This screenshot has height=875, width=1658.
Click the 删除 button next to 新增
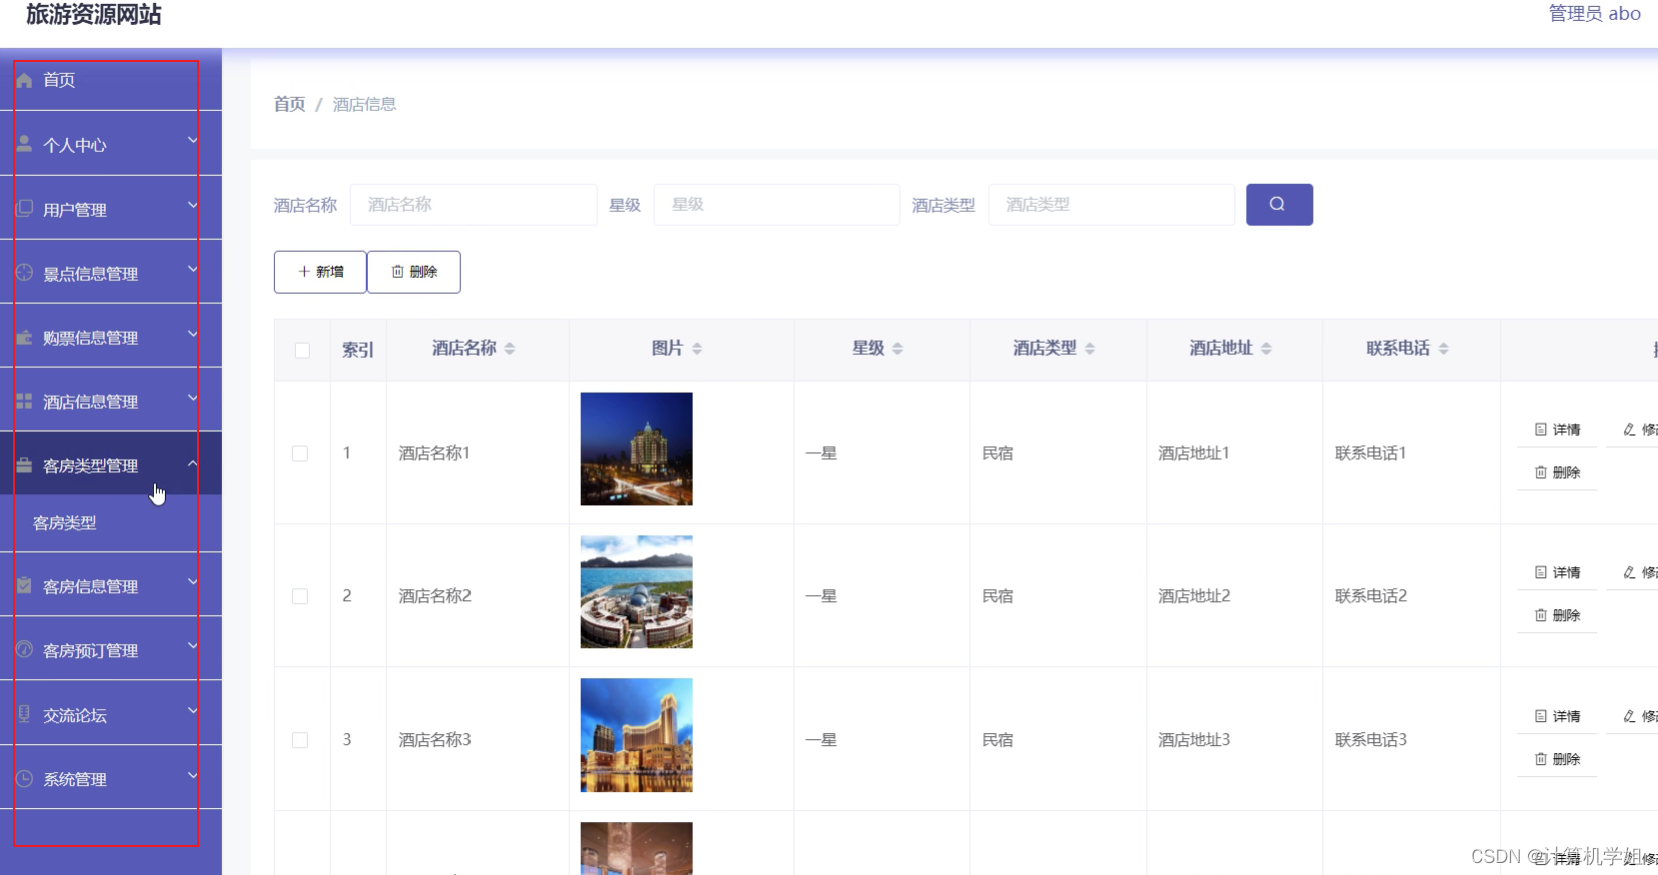point(414,272)
